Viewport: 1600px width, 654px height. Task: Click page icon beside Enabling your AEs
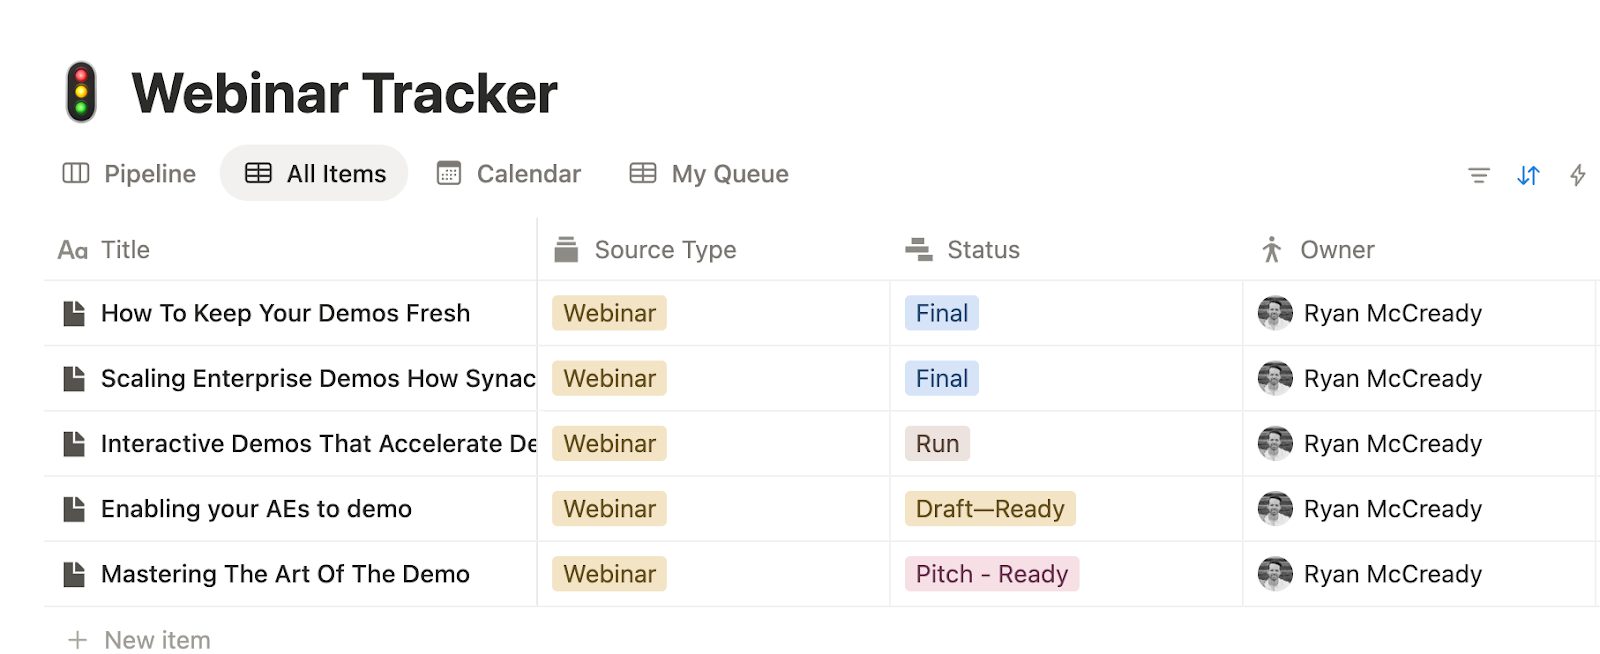point(74,509)
